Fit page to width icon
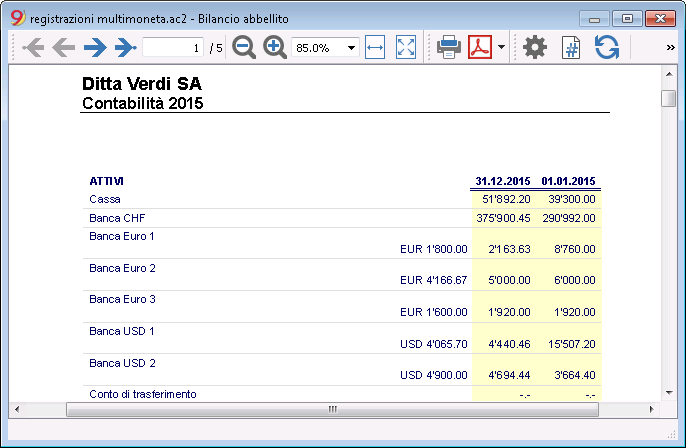This screenshot has height=448, width=686. (375, 47)
